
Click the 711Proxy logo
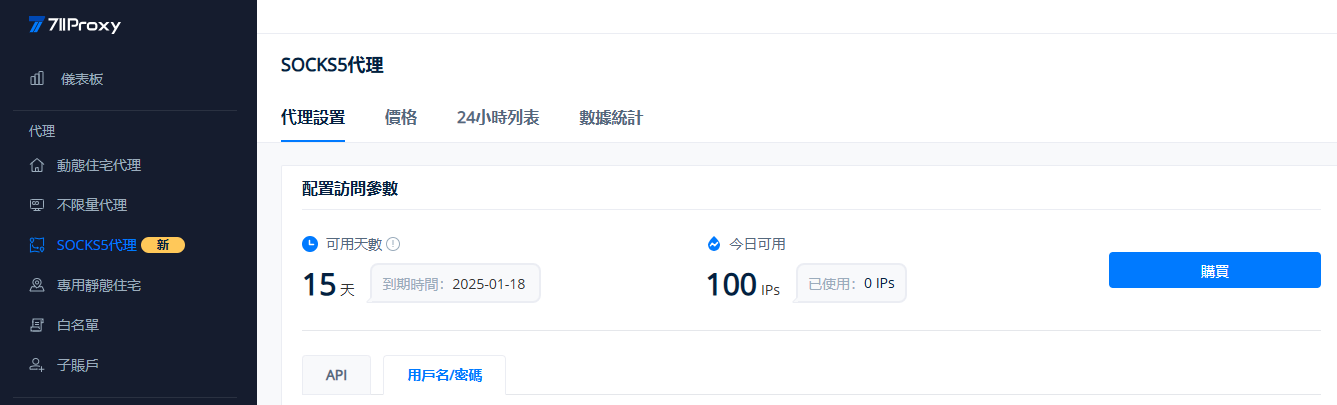[75, 26]
